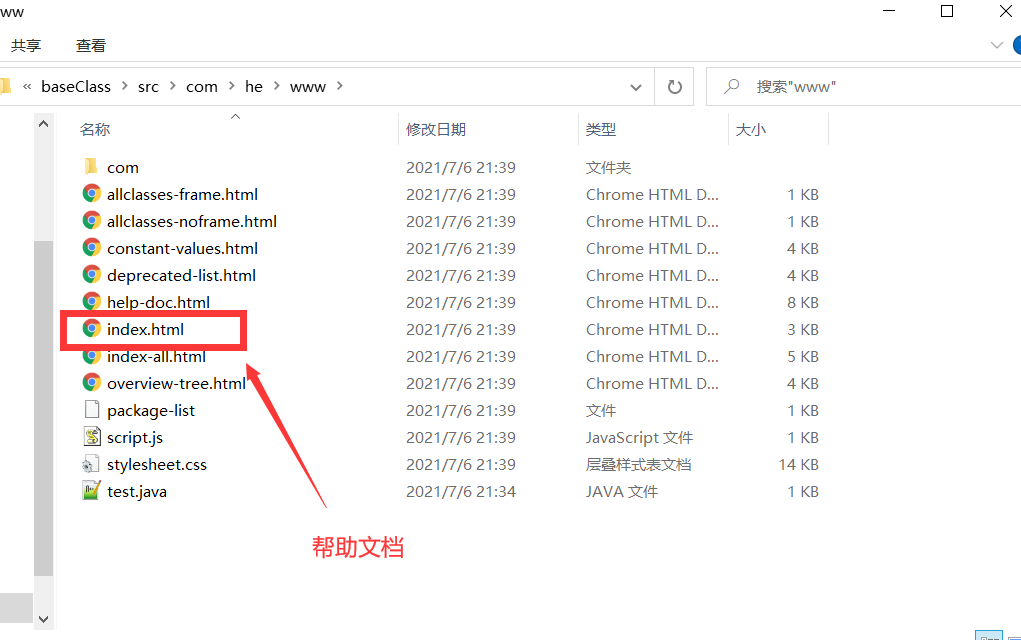This screenshot has height=640, width=1021.
Task: Click the stylesheet.css file icon
Action: point(91,464)
